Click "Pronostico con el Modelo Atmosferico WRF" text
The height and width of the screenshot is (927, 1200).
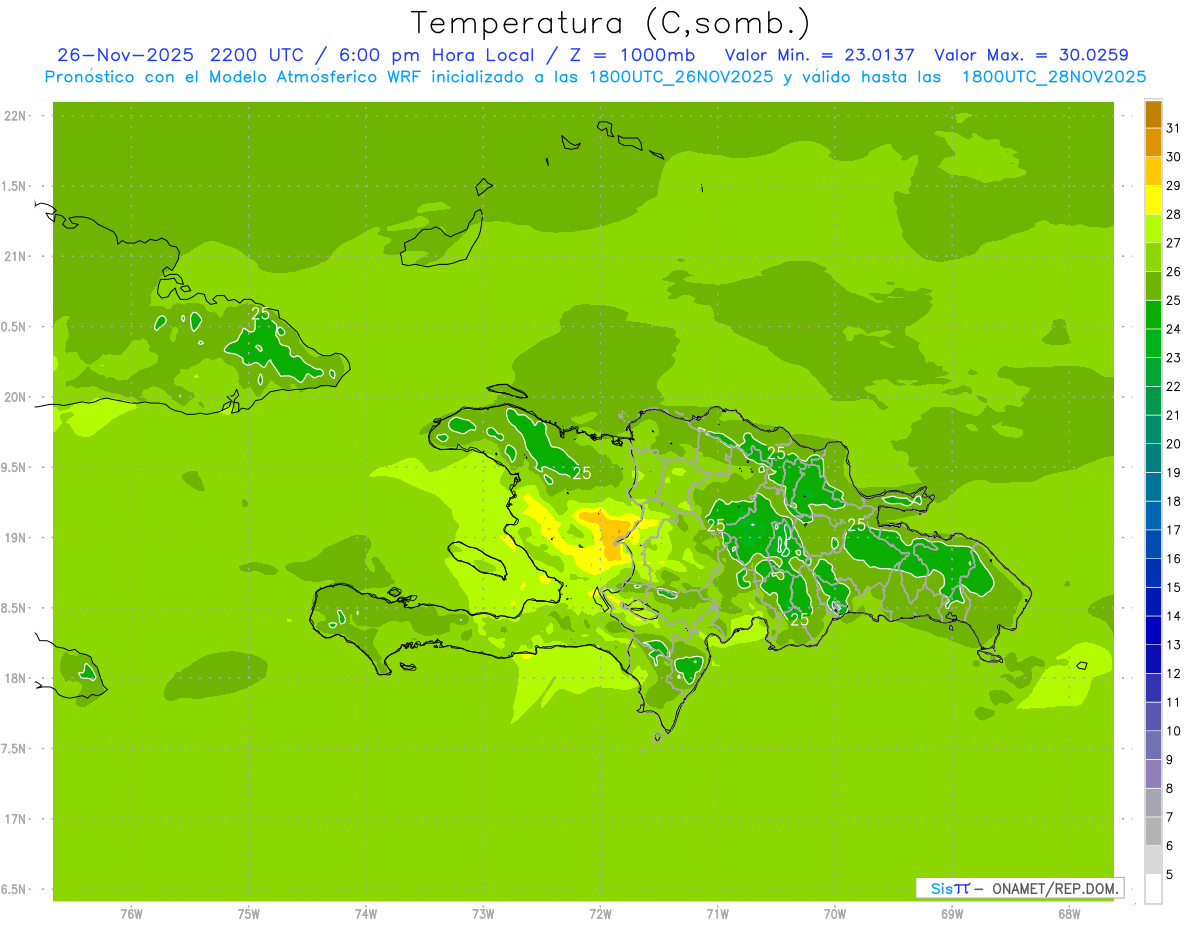click(x=234, y=77)
